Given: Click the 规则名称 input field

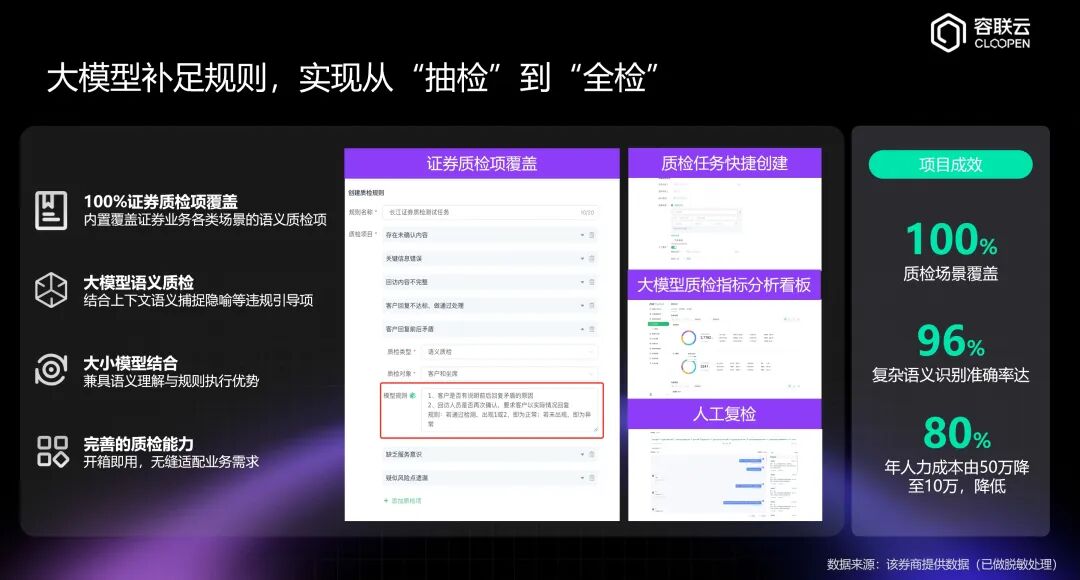Looking at the screenshot, I should pyautogui.click(x=479, y=213).
